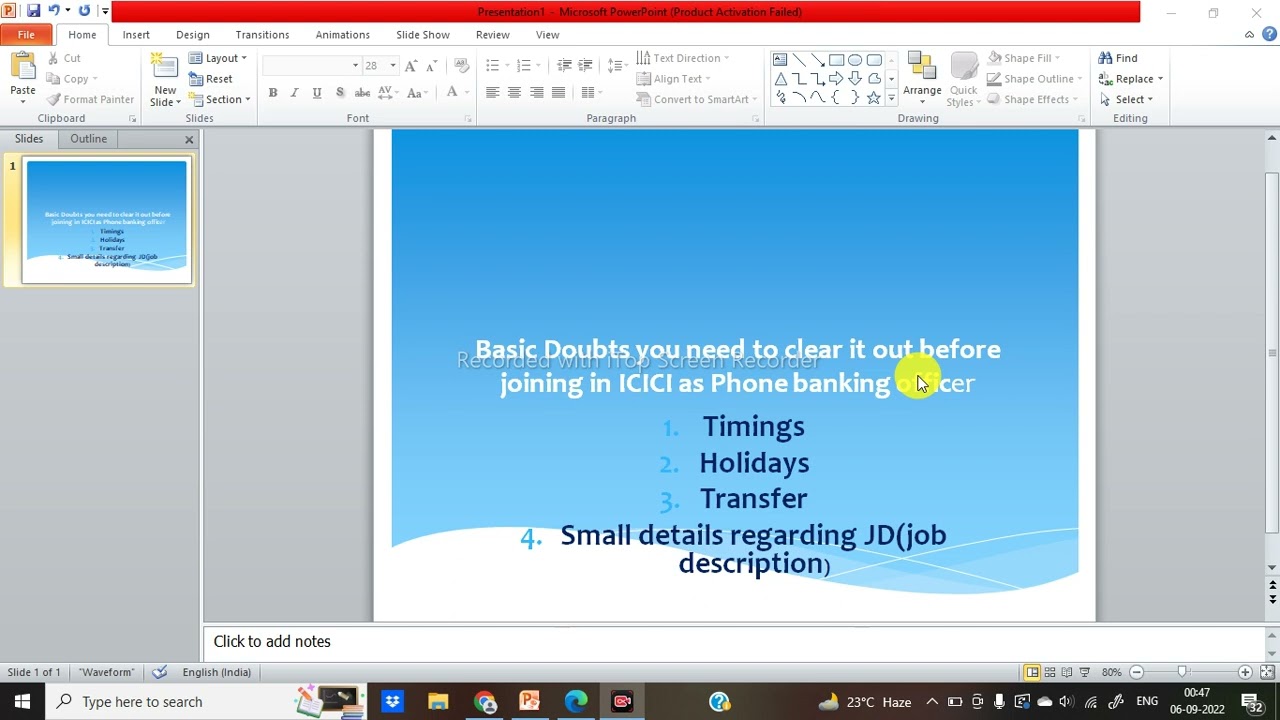This screenshot has height=720, width=1280.
Task: Justify the text
Action: [x=559, y=93]
